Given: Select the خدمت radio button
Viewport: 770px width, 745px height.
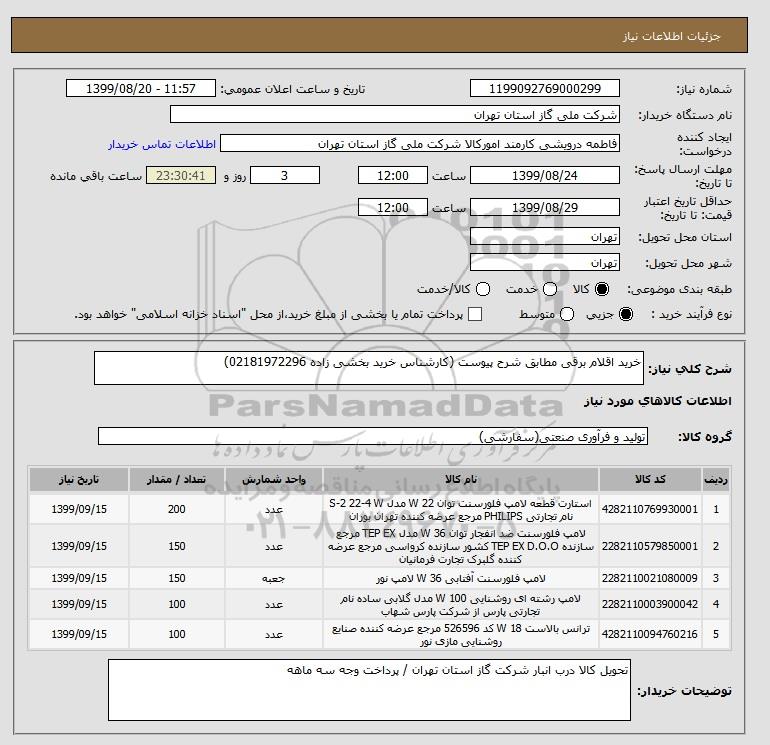Looking at the screenshot, I should click(550, 289).
